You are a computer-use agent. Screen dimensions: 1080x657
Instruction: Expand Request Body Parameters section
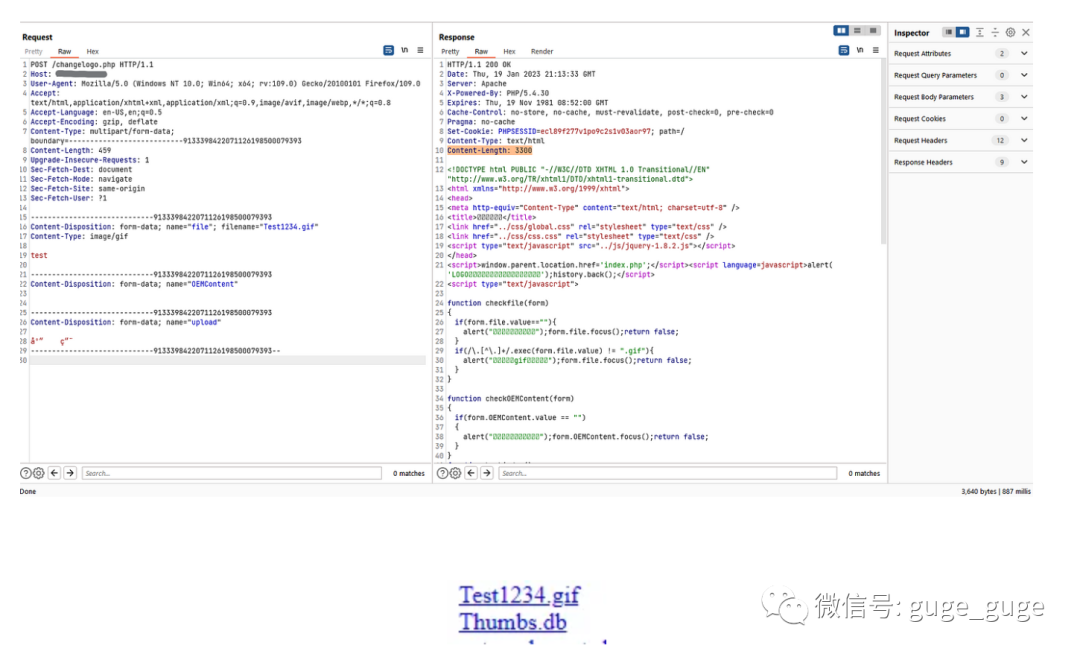point(1024,97)
